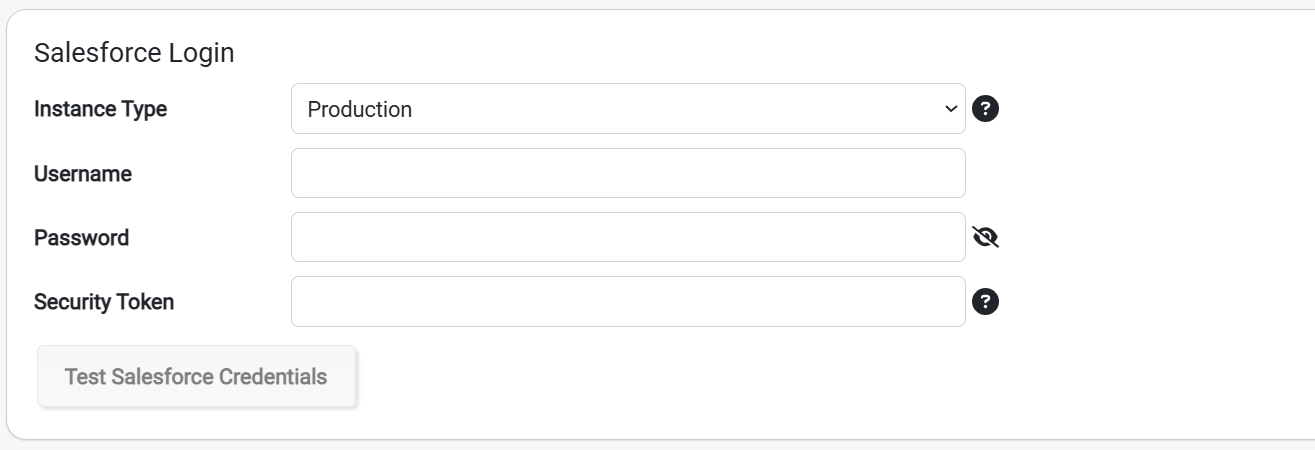The height and width of the screenshot is (450, 1315).
Task: Show password text using the eye-slash icon
Action: [986, 237]
